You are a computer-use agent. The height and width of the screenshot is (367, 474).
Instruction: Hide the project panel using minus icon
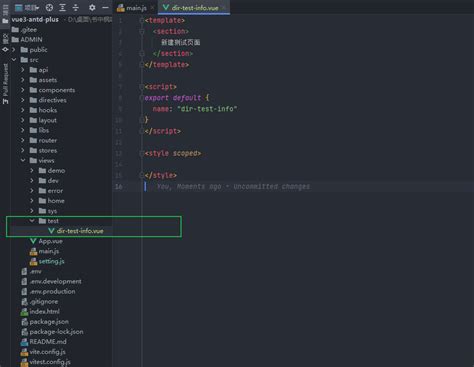click(x=105, y=7)
